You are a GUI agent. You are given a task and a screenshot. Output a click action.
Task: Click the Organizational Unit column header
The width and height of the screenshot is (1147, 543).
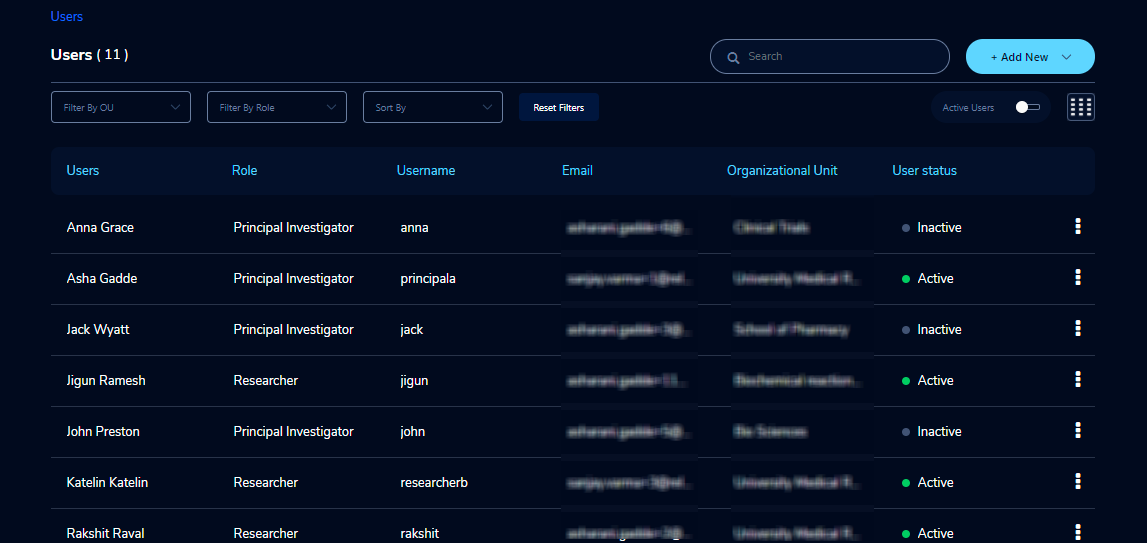(782, 171)
